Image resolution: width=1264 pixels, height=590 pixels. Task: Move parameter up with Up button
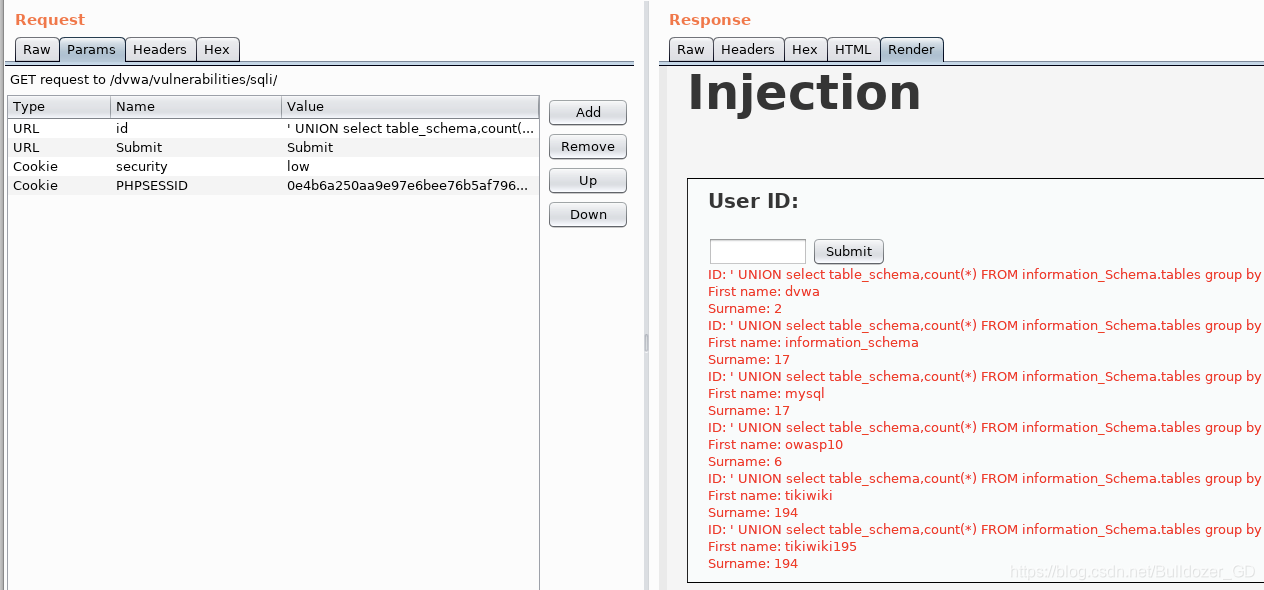pos(588,180)
